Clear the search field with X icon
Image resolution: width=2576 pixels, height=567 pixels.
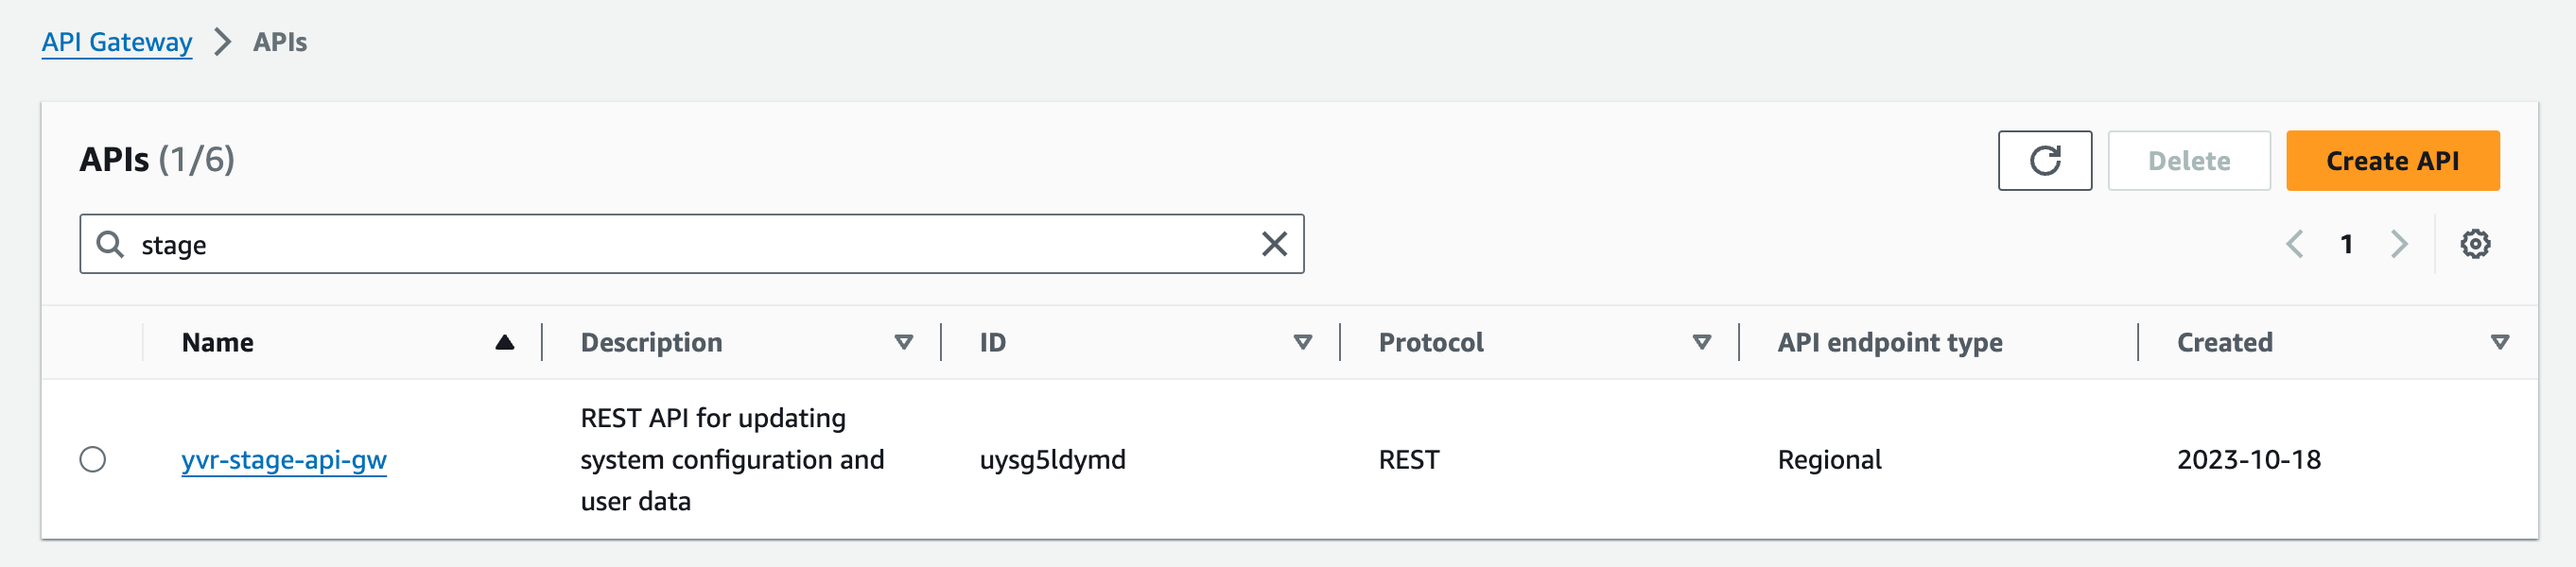point(1273,244)
